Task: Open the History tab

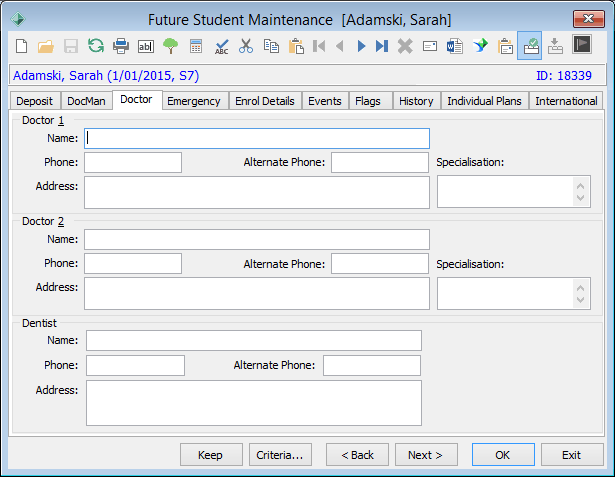Action: coord(416,101)
